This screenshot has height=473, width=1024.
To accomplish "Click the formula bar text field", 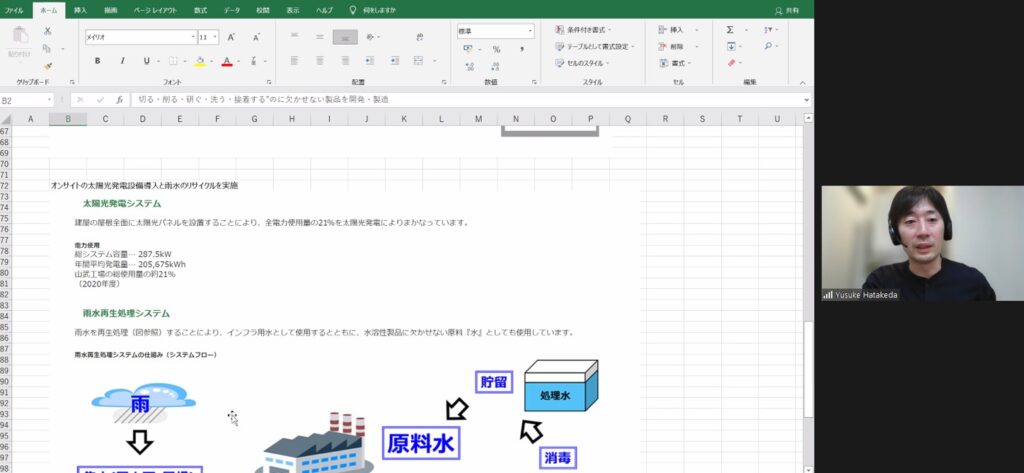I will [x=467, y=100].
